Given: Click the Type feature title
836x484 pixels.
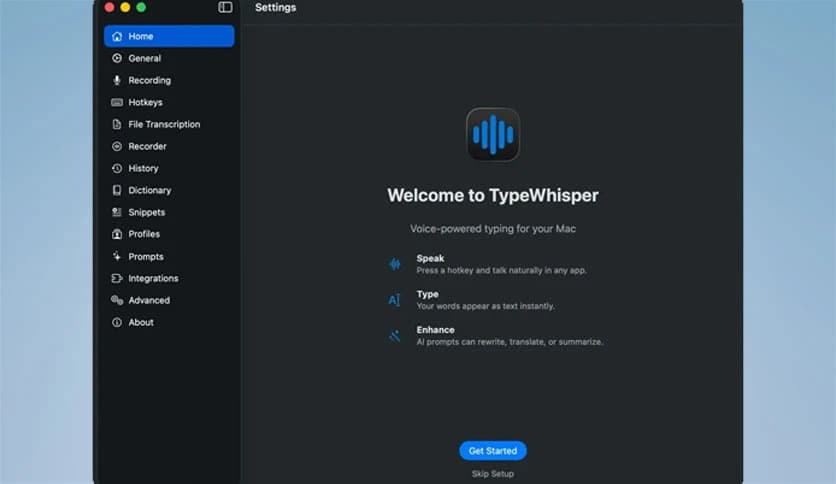Looking at the screenshot, I should [428, 294].
